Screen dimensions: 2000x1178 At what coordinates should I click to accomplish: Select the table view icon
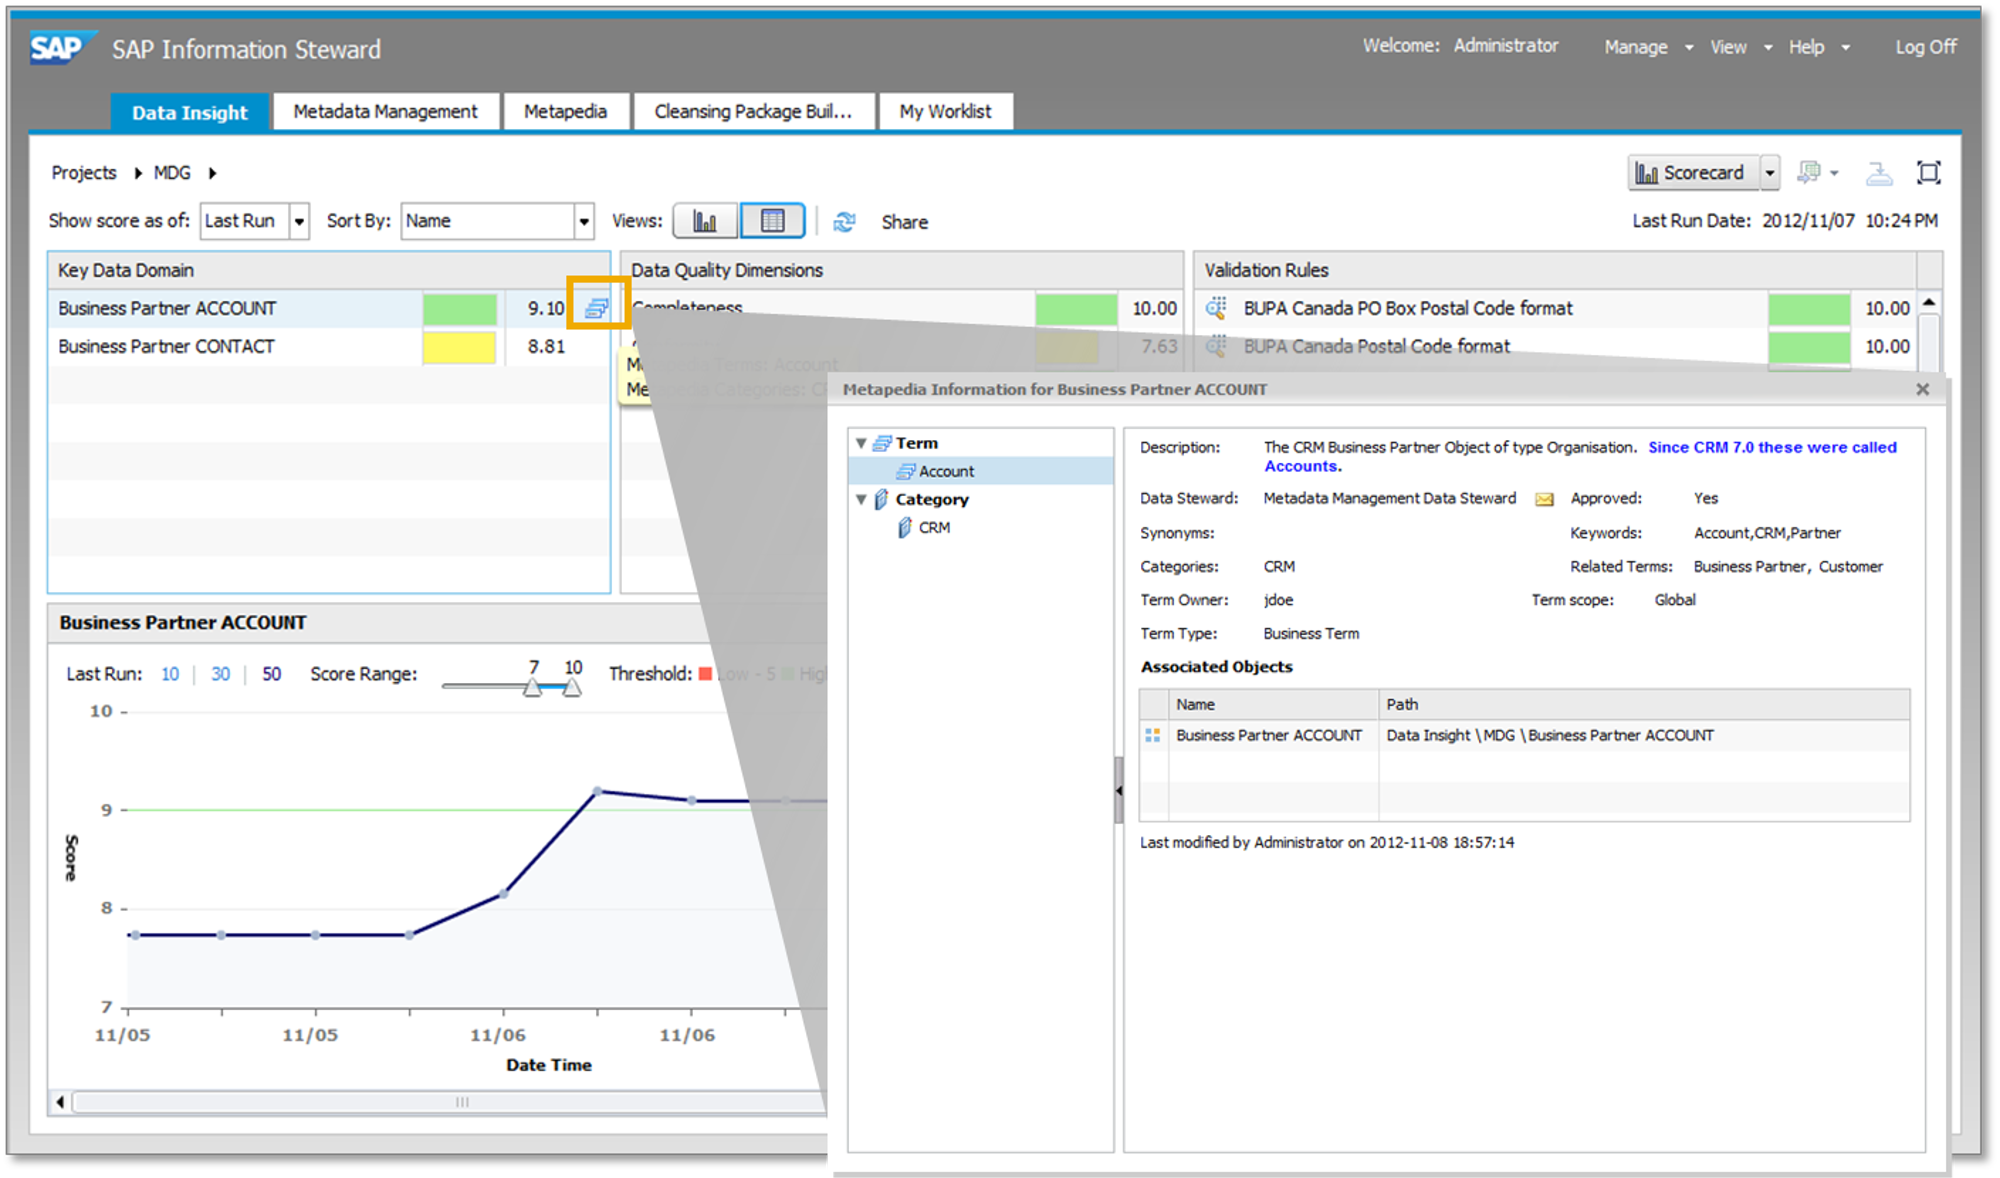point(773,220)
